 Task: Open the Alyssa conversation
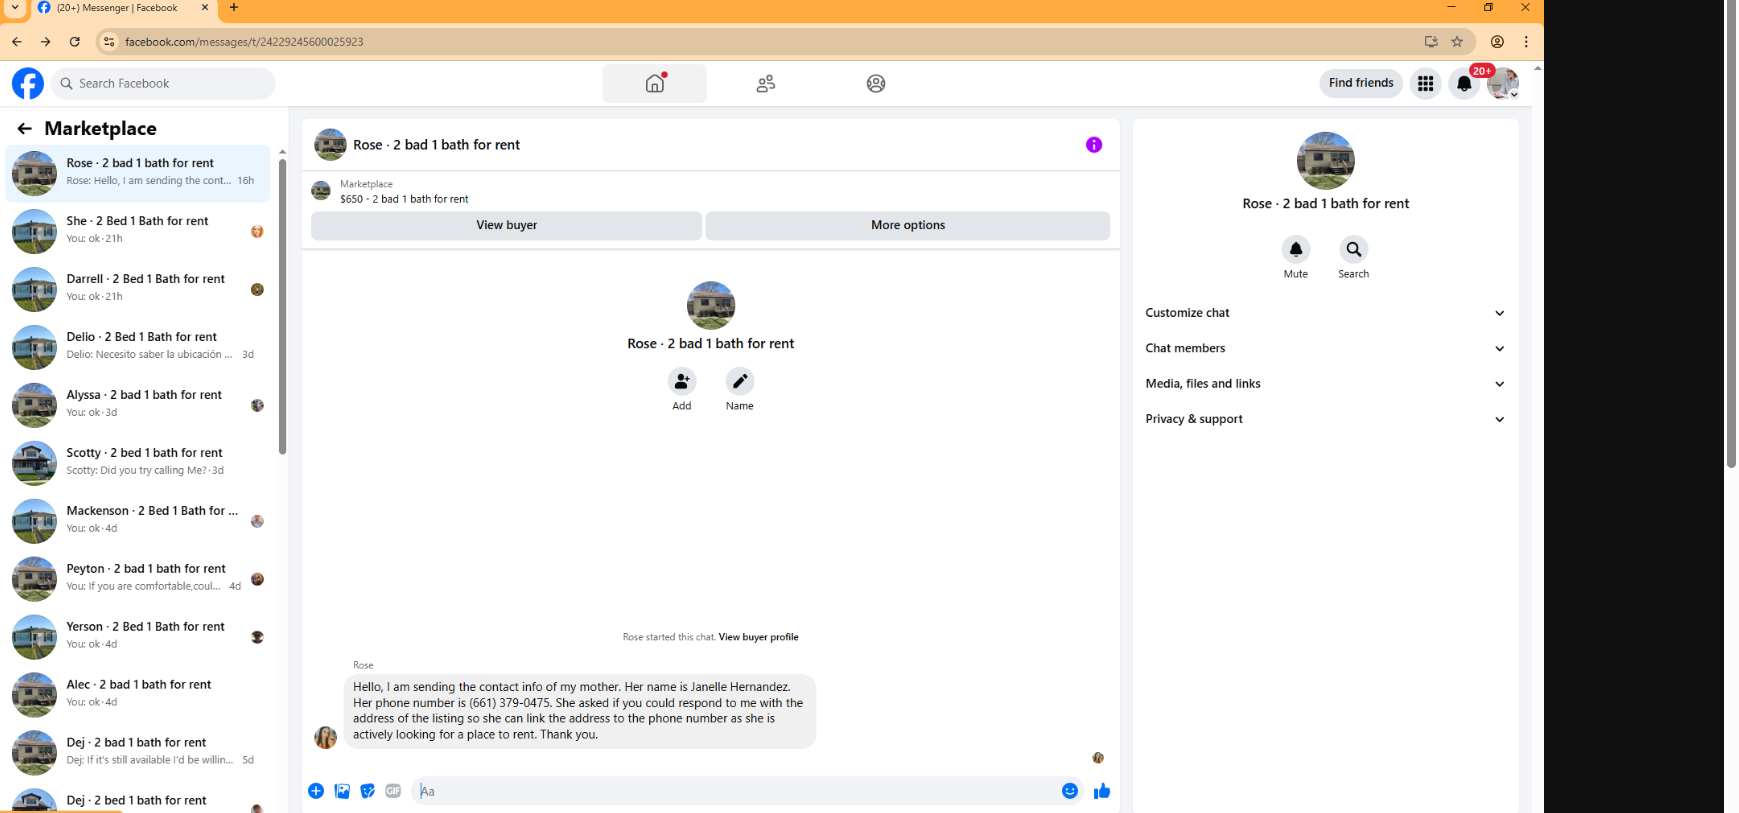[138, 405]
